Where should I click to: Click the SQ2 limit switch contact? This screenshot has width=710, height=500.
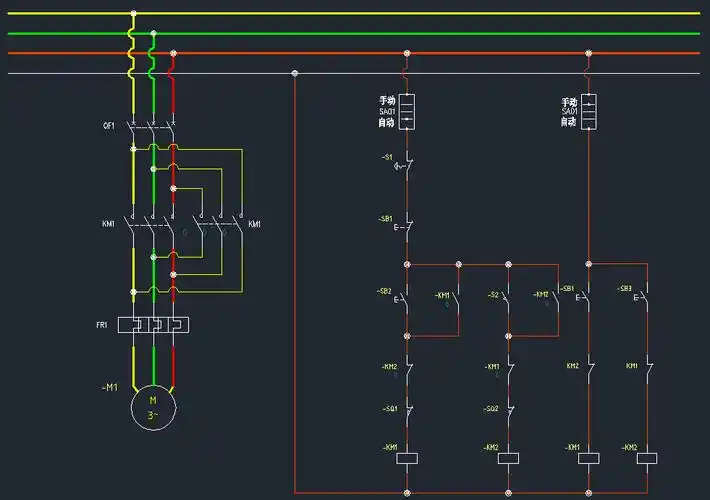[x=509, y=410]
